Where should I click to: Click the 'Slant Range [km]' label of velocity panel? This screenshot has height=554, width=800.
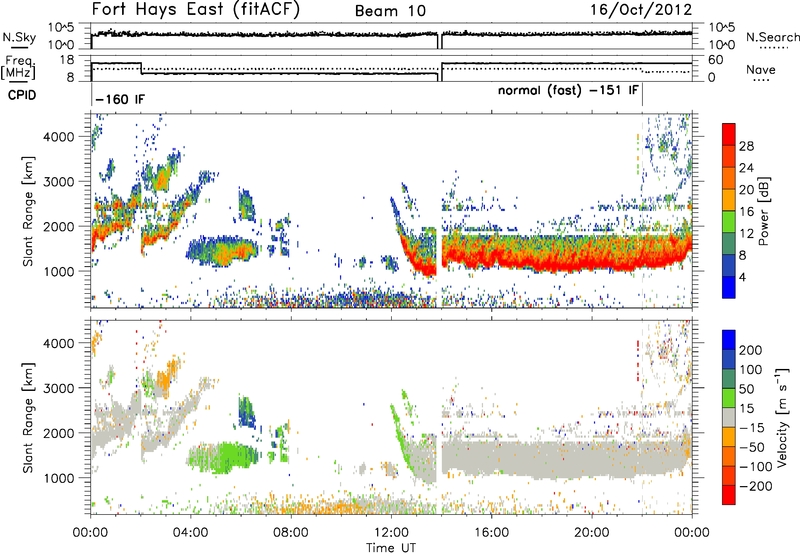click(28, 417)
